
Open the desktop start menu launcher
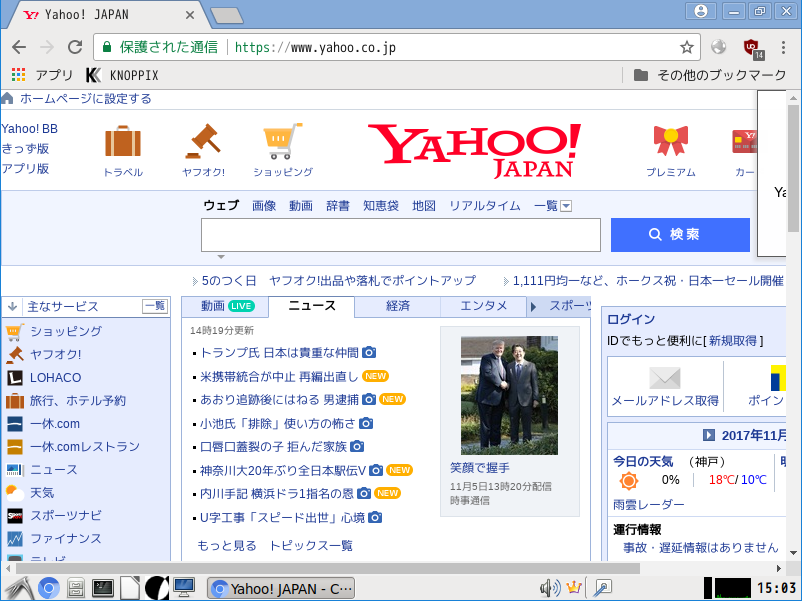coord(19,588)
